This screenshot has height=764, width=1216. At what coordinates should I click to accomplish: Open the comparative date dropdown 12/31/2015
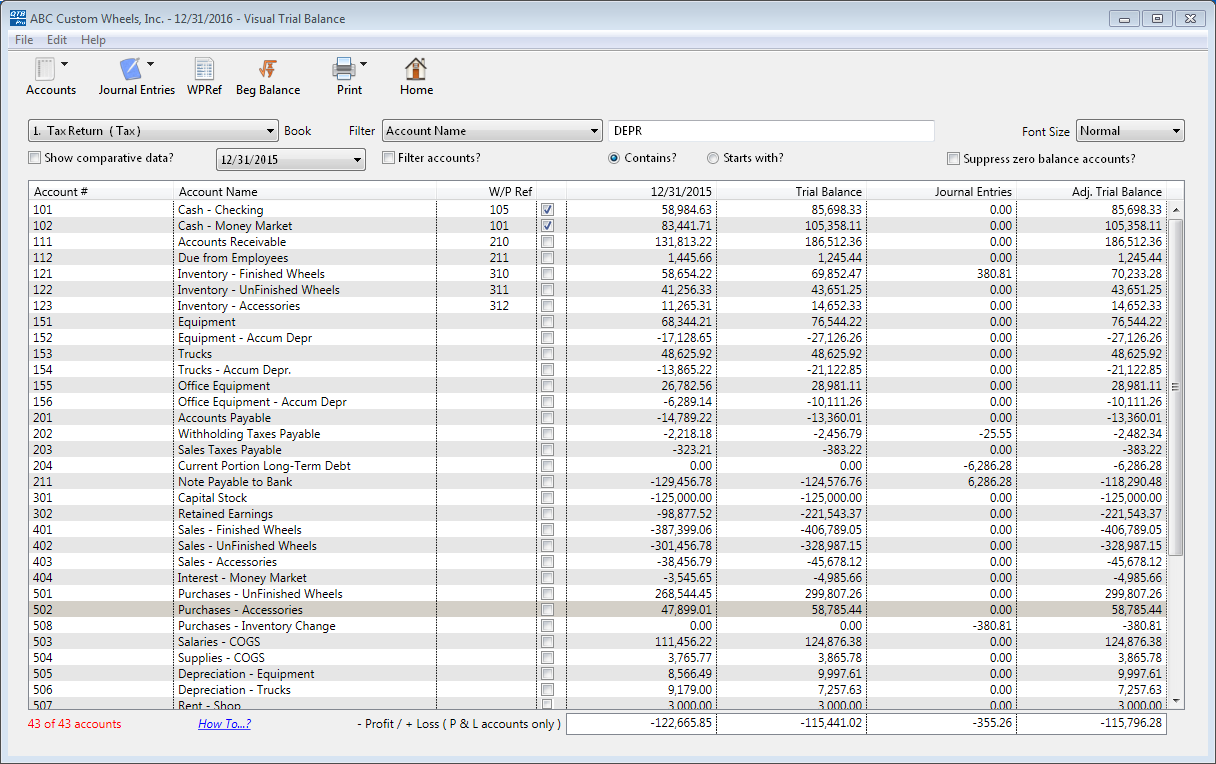pyautogui.click(x=291, y=159)
